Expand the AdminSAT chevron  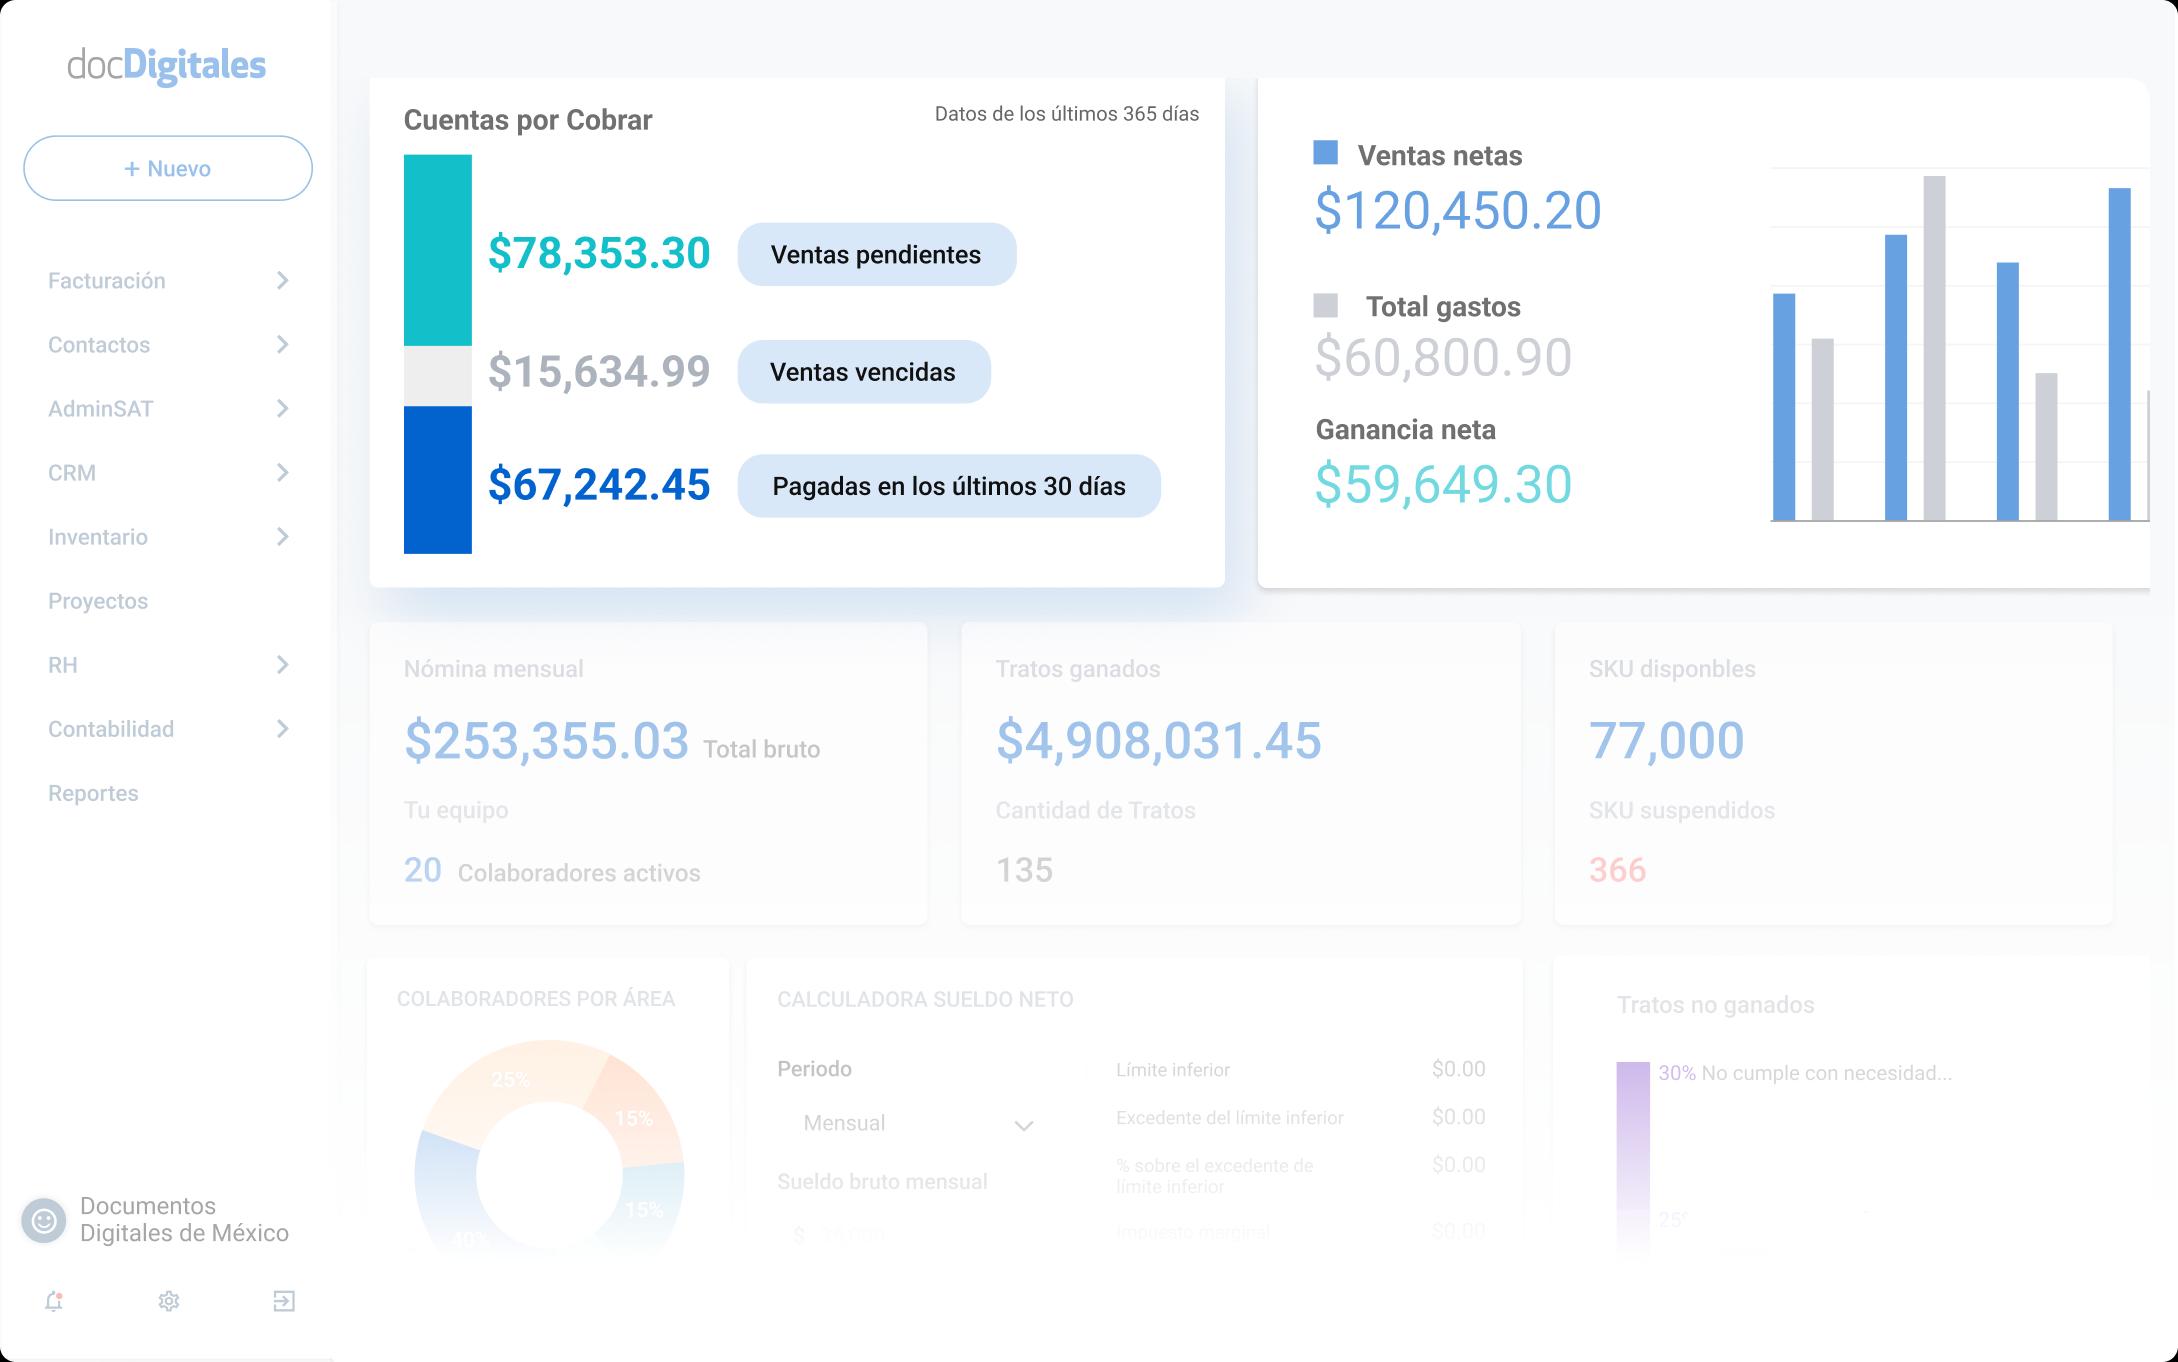pos(282,409)
